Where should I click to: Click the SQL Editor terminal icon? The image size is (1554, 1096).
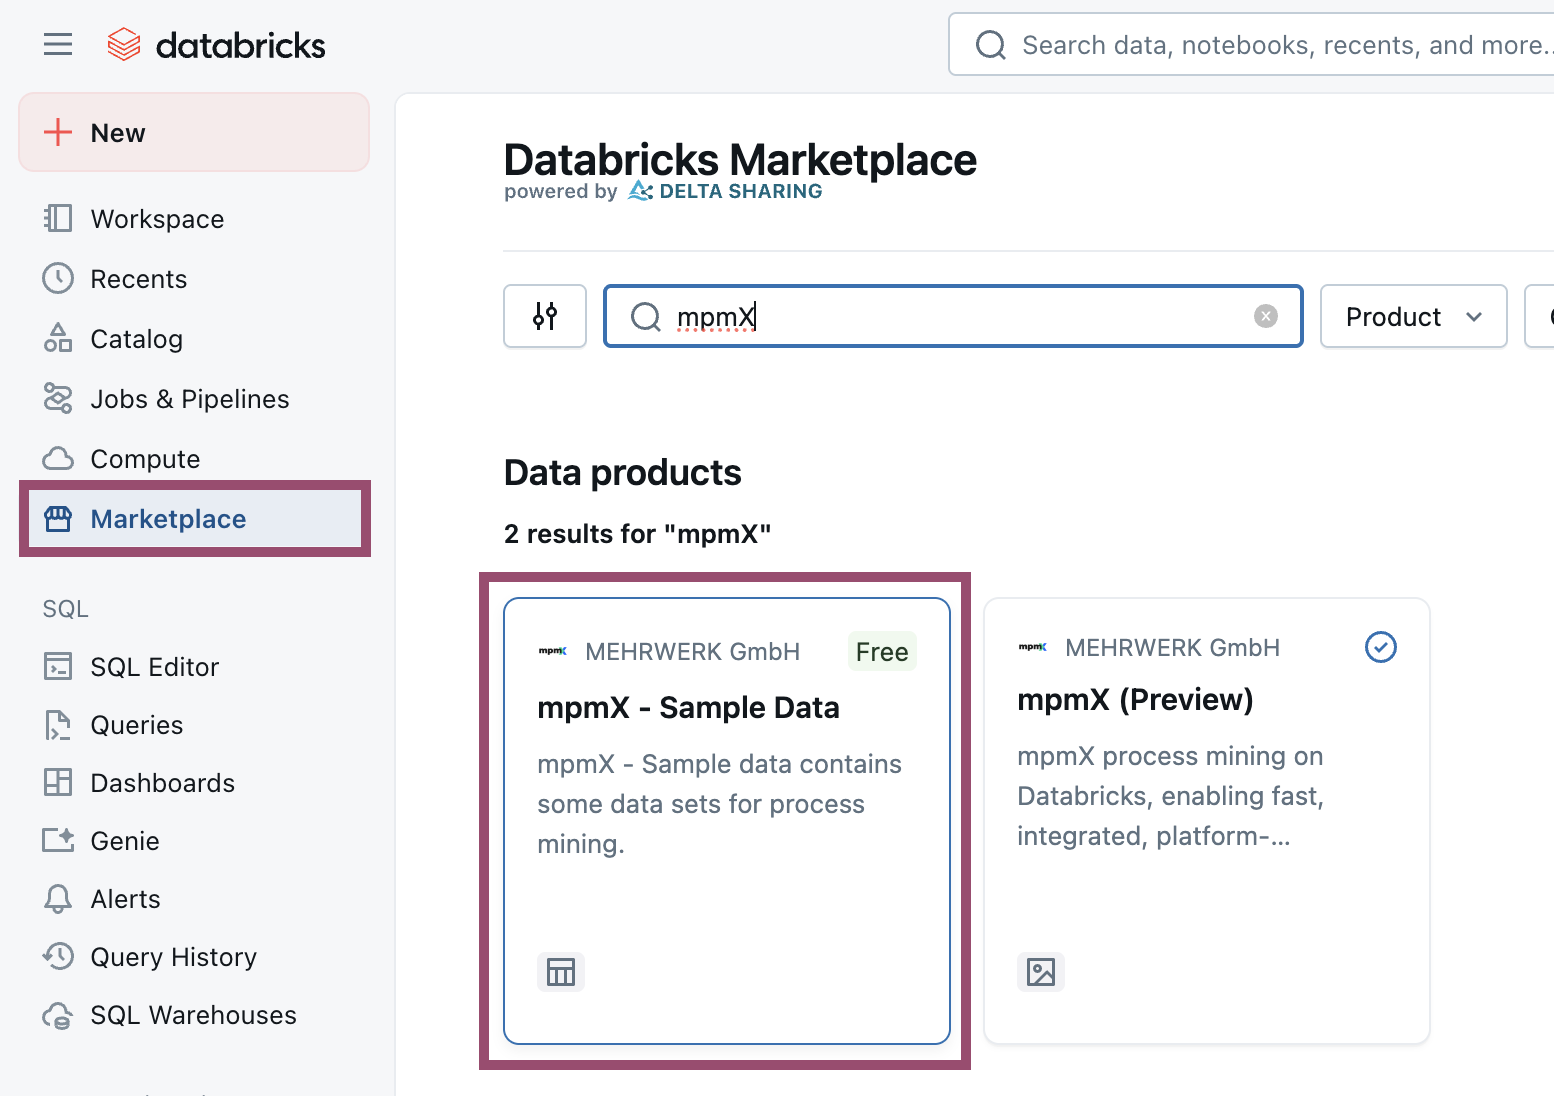58,666
